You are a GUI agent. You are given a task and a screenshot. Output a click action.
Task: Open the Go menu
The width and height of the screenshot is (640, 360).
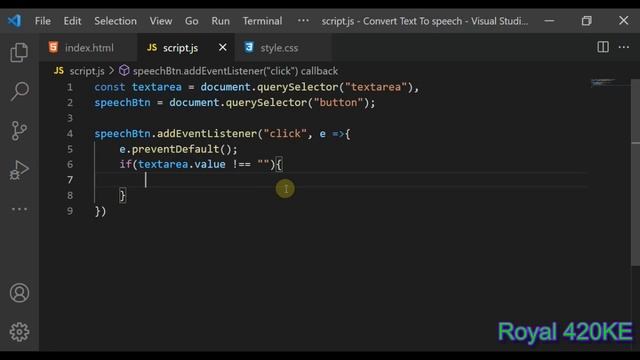(x=191, y=21)
